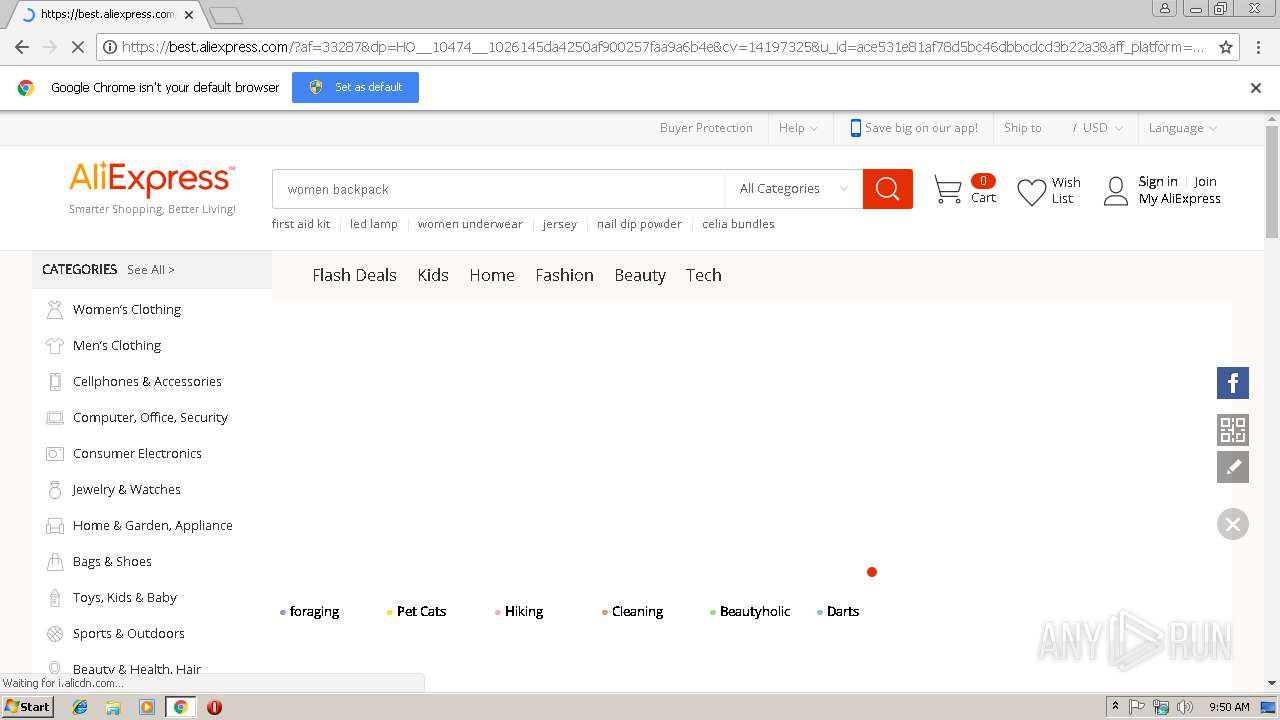Viewport: 1280px width, 720px height.
Task: Open the Fashion tab
Action: click(564, 275)
